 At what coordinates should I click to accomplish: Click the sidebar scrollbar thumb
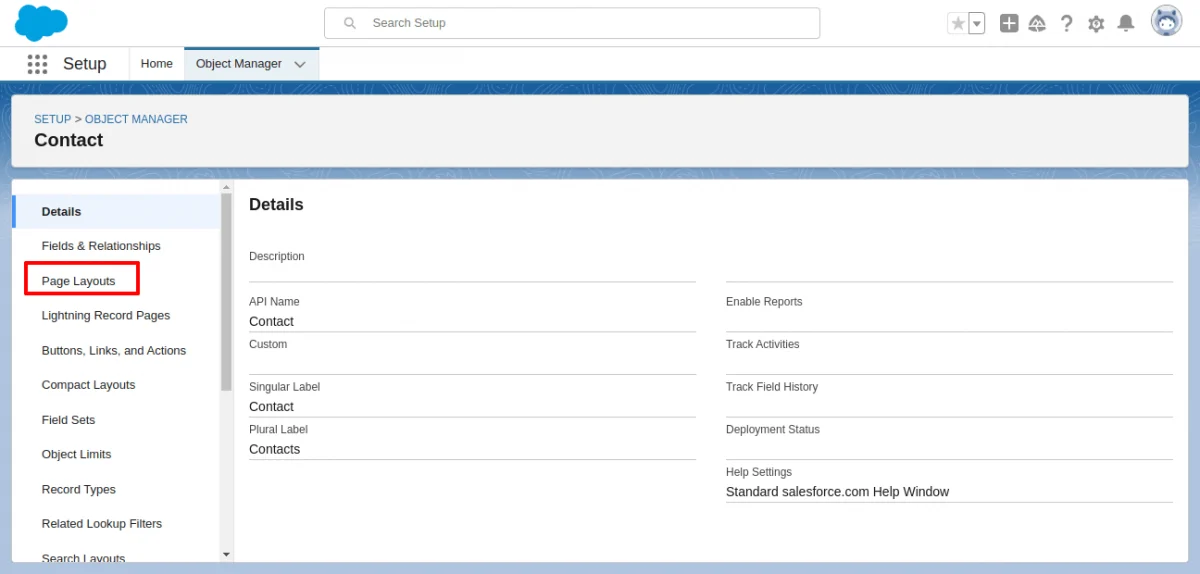click(x=226, y=291)
